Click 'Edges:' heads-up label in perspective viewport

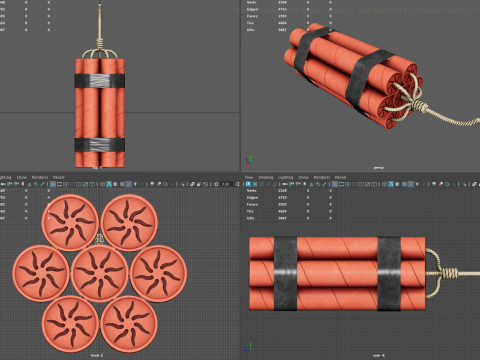pyautogui.click(x=252, y=9)
